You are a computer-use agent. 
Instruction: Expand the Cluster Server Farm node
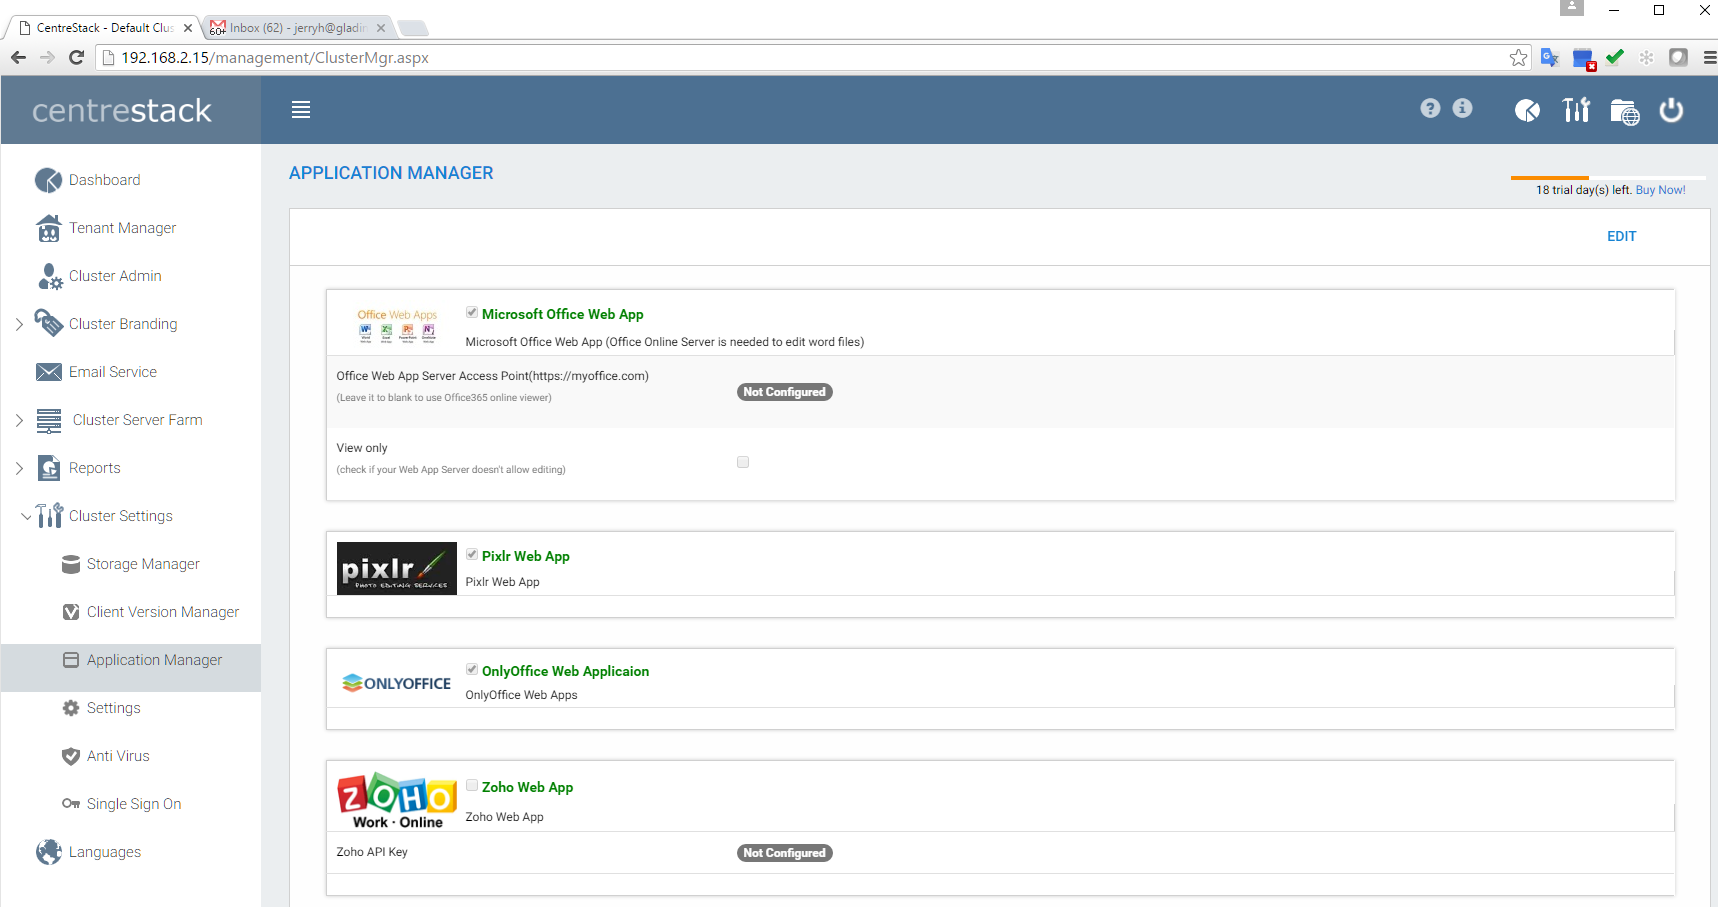click(x=19, y=420)
